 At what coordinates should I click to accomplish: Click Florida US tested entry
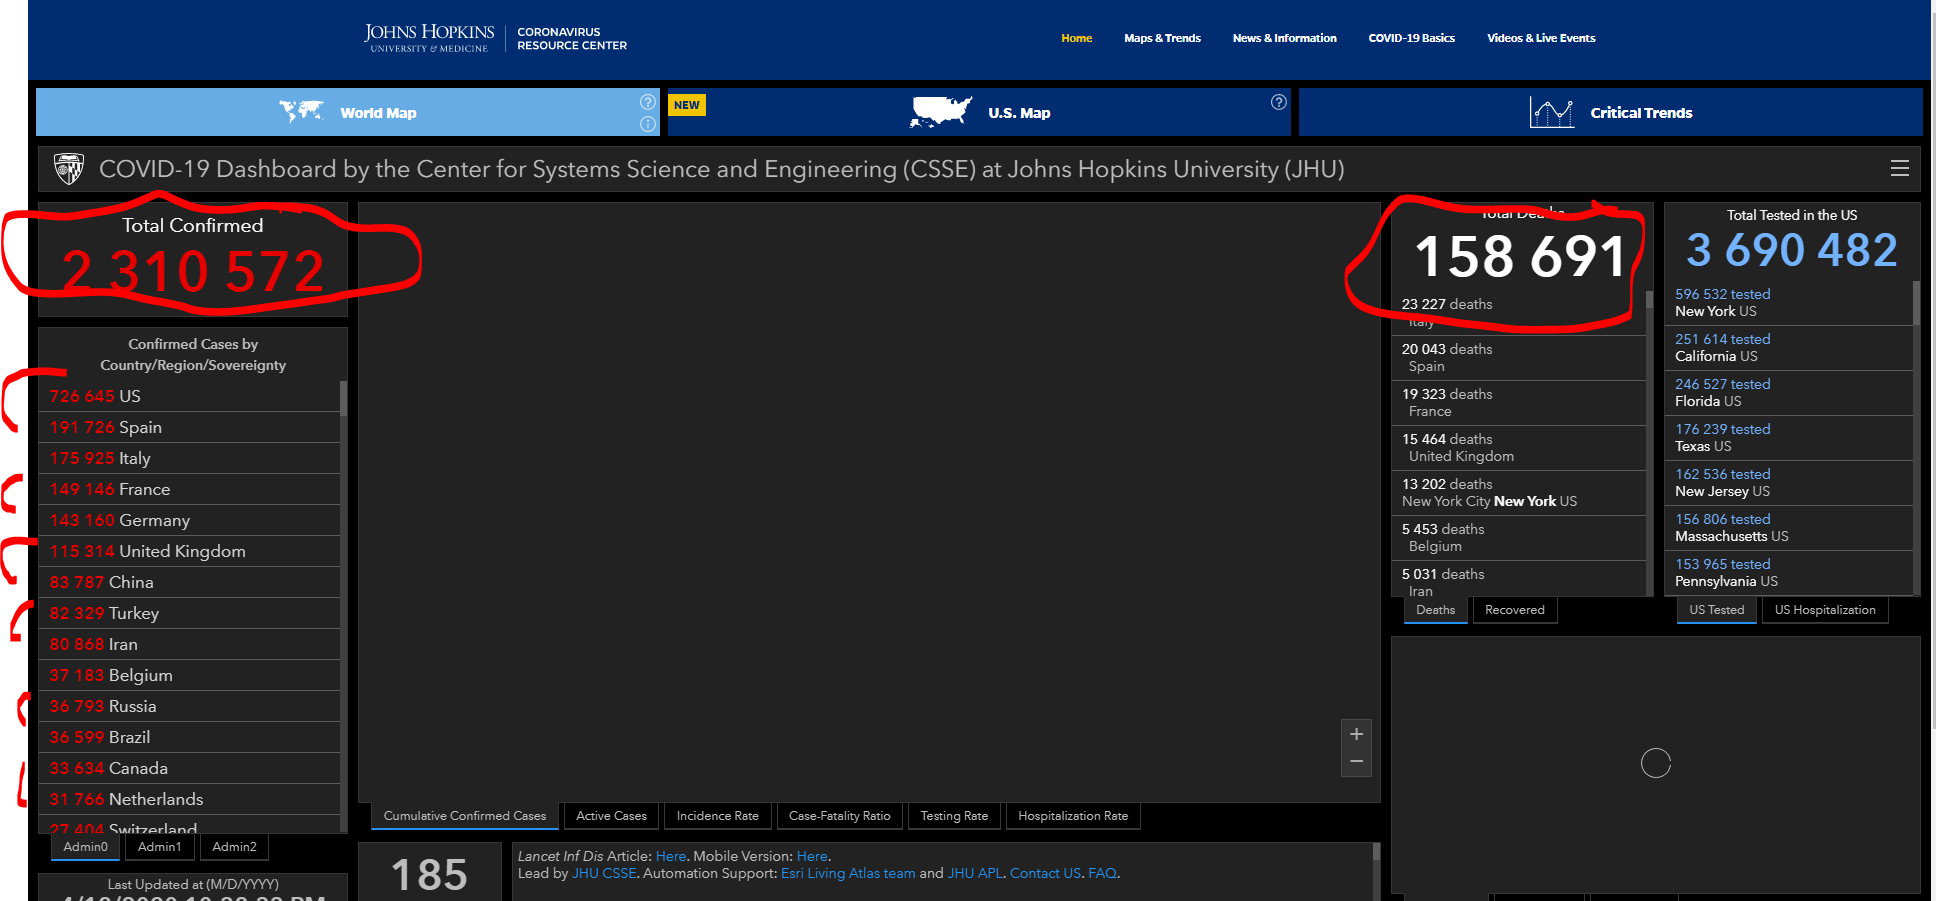point(1790,393)
